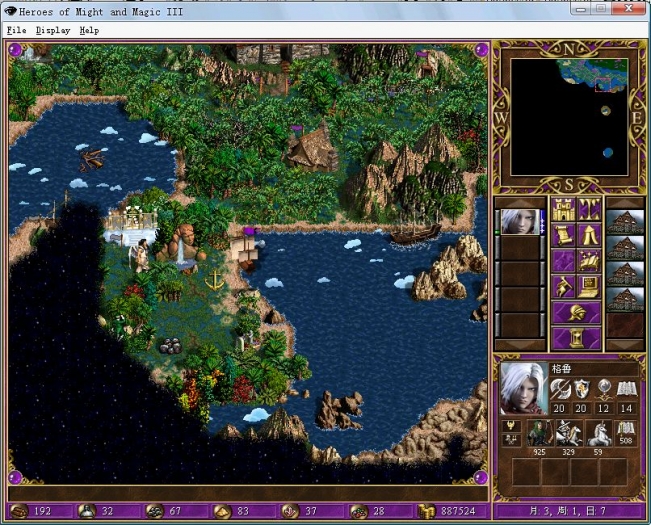
Task: Click the disabled Move Hero button
Action: pyautogui.click(x=563, y=261)
